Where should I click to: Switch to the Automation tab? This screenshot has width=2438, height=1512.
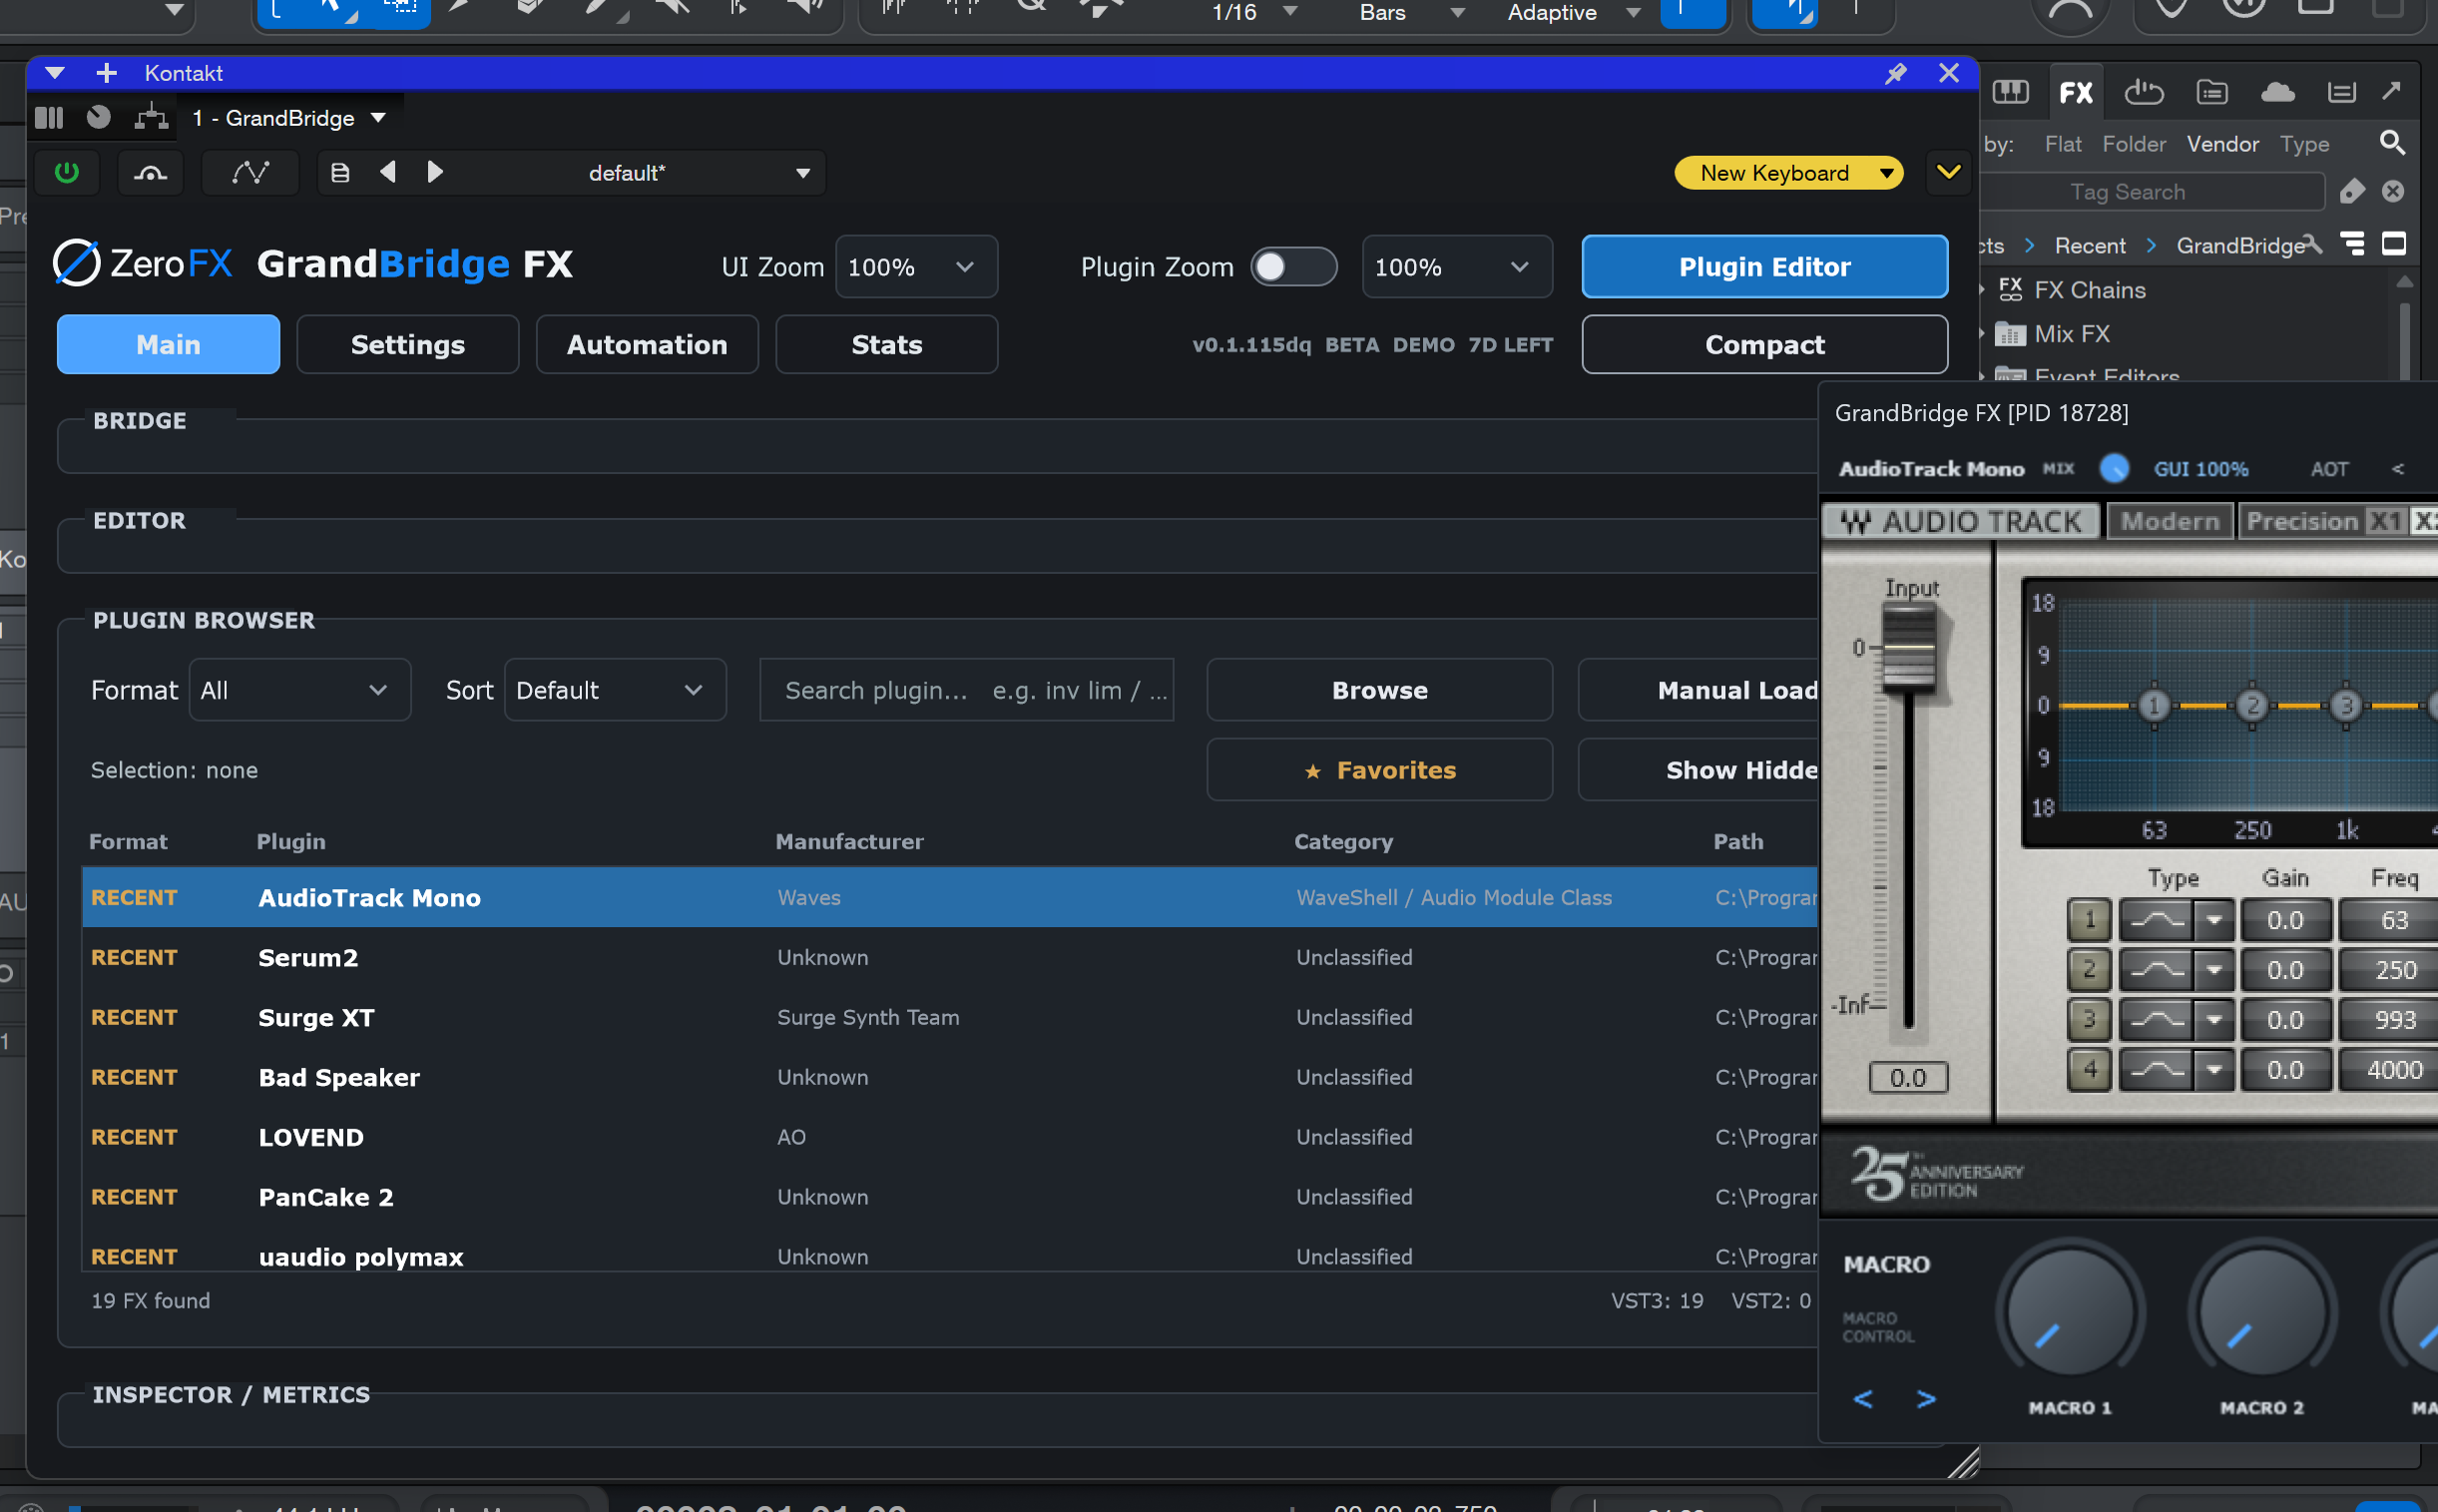[x=647, y=345]
